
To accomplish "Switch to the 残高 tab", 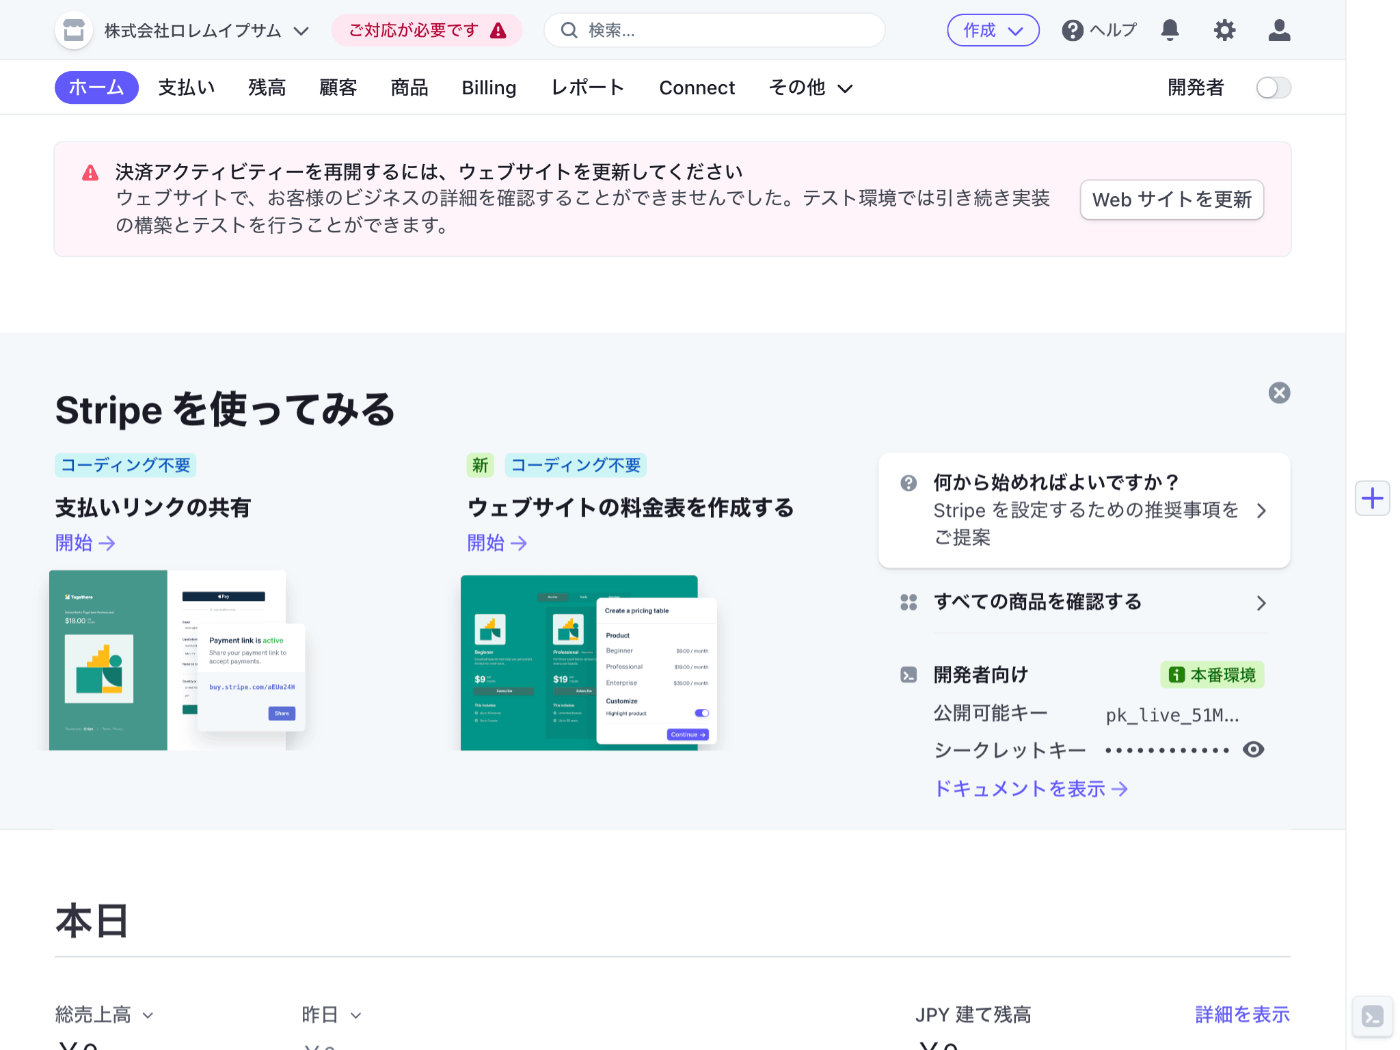I will click(x=267, y=87).
